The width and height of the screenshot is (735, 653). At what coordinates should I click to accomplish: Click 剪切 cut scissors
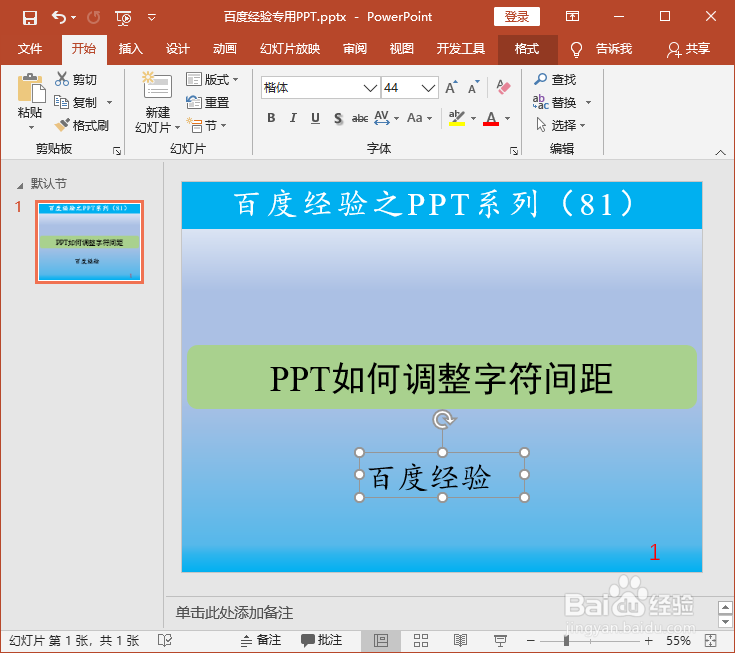pyautogui.click(x=76, y=79)
